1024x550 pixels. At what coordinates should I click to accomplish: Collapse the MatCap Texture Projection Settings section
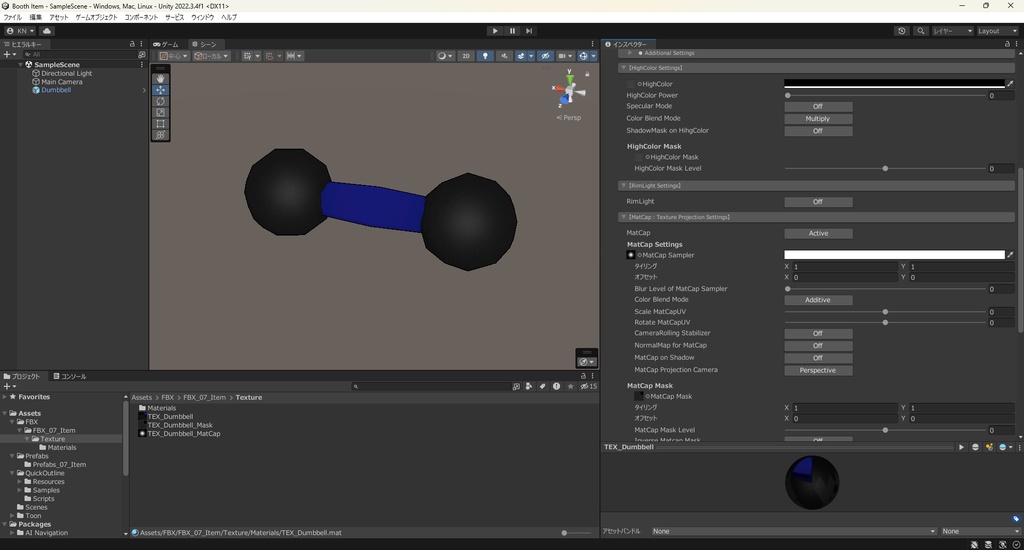point(624,217)
